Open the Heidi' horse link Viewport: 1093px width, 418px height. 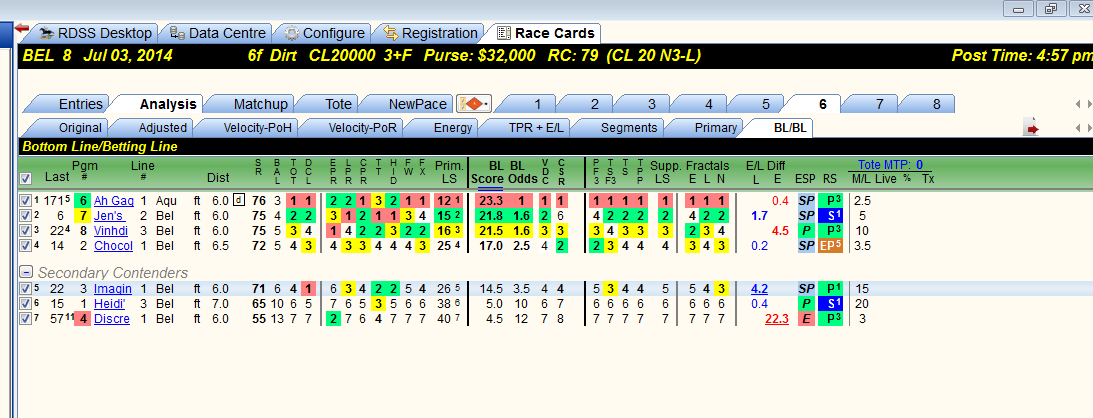pos(111,303)
